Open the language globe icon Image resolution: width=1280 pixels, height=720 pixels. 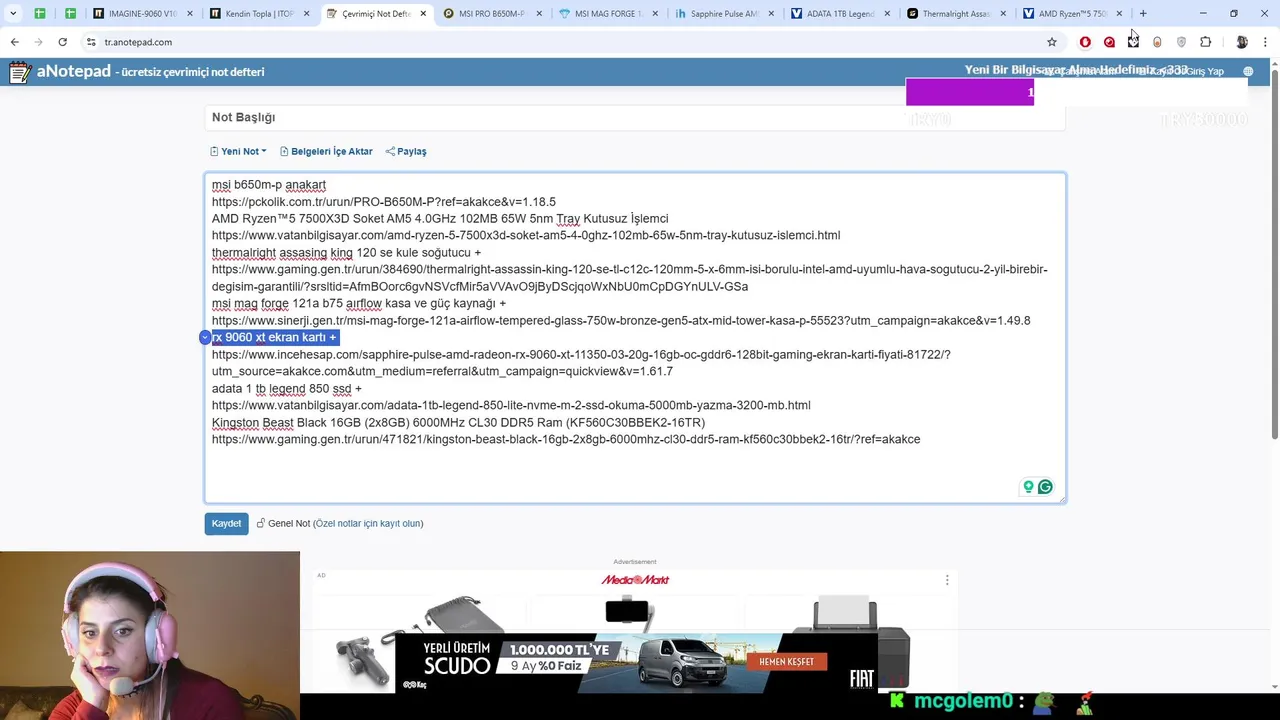tap(1248, 72)
